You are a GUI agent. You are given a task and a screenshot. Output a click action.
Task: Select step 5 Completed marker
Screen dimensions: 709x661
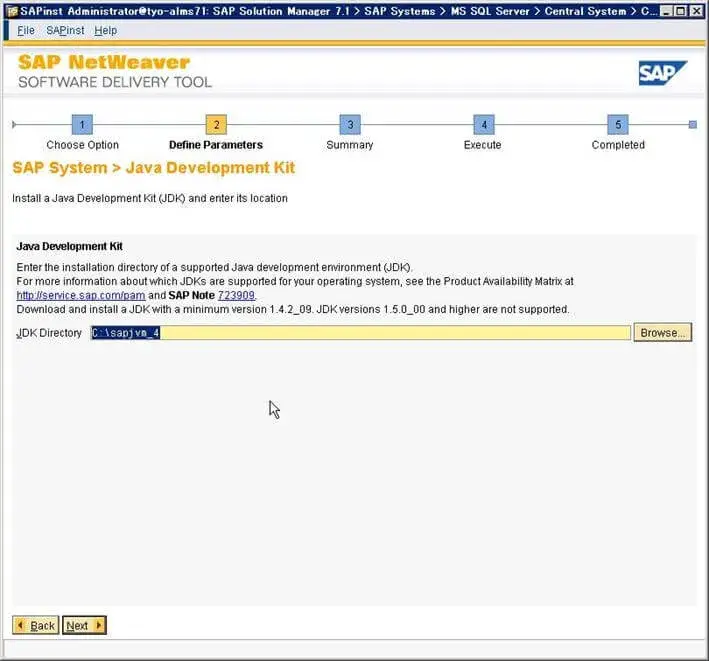coord(618,124)
